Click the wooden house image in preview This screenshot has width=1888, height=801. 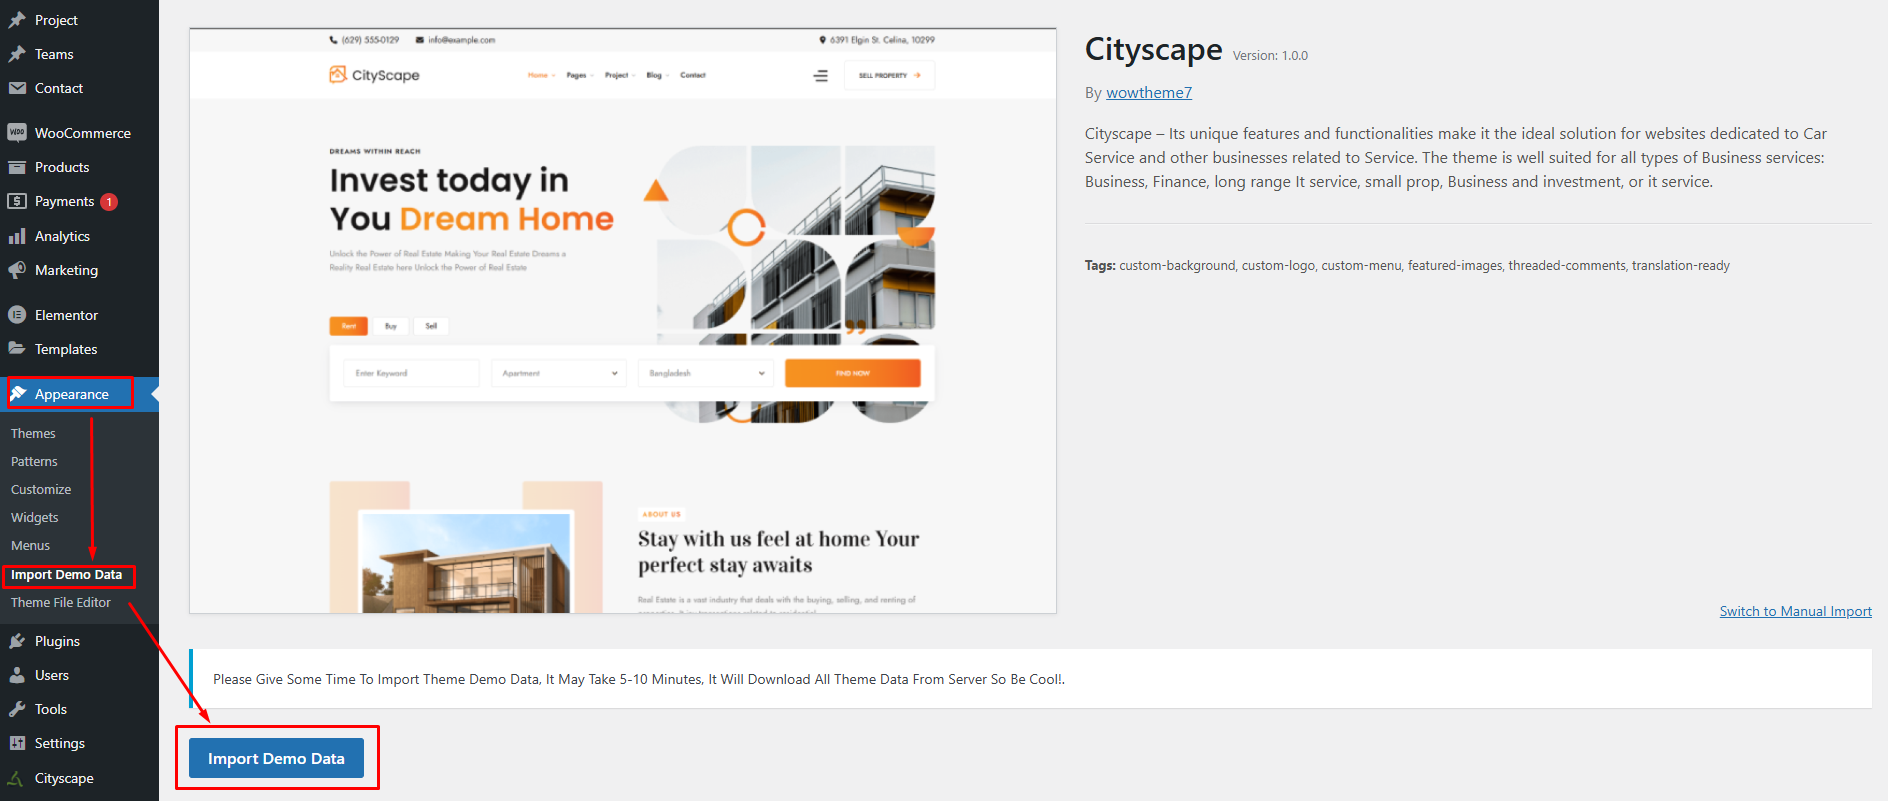click(x=466, y=562)
